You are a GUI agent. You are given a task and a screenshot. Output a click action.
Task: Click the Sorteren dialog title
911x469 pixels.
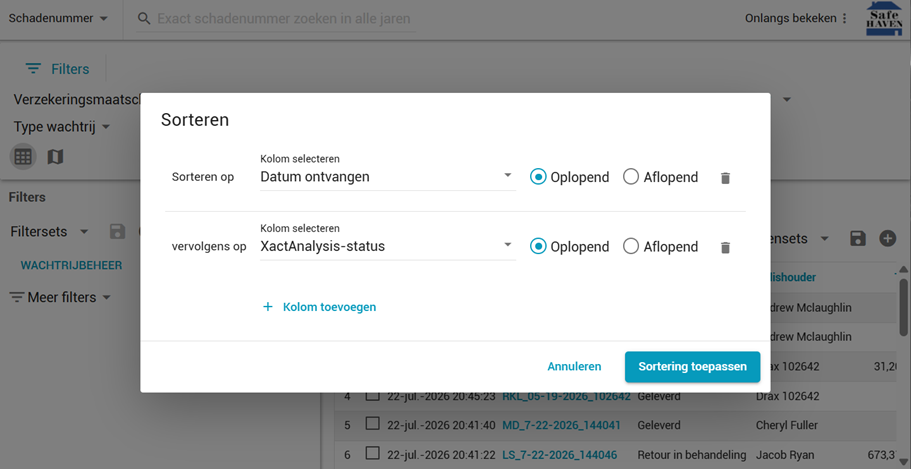tap(195, 120)
